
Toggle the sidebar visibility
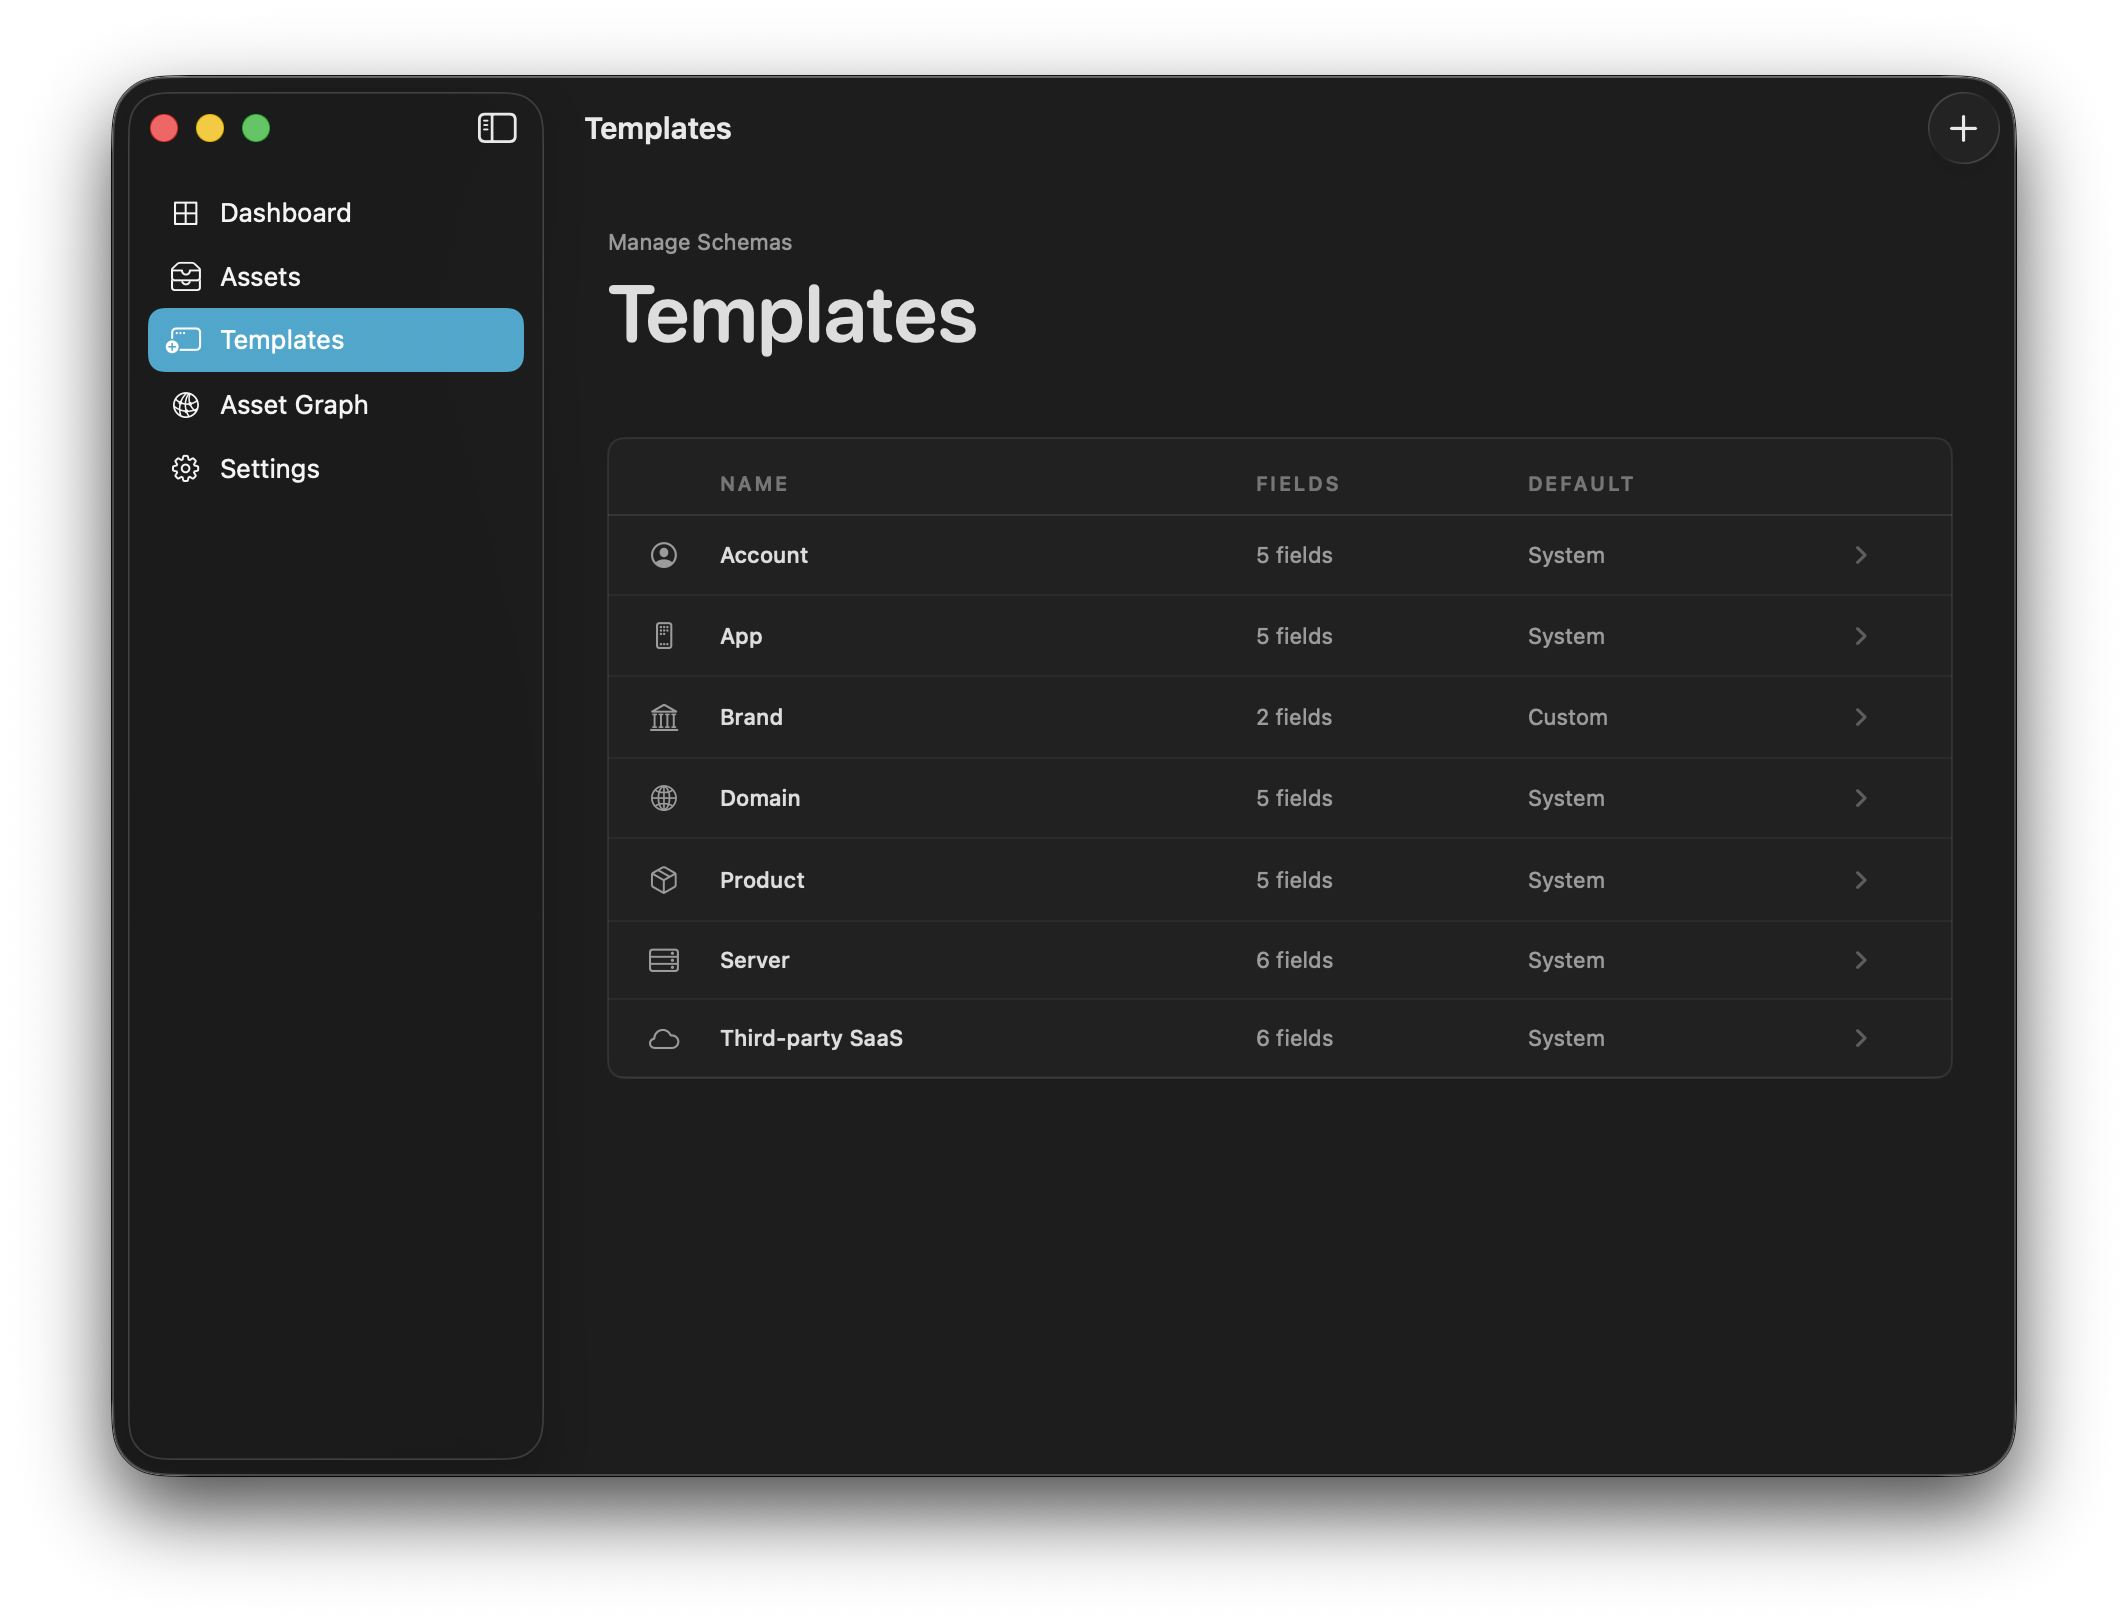pos(497,128)
